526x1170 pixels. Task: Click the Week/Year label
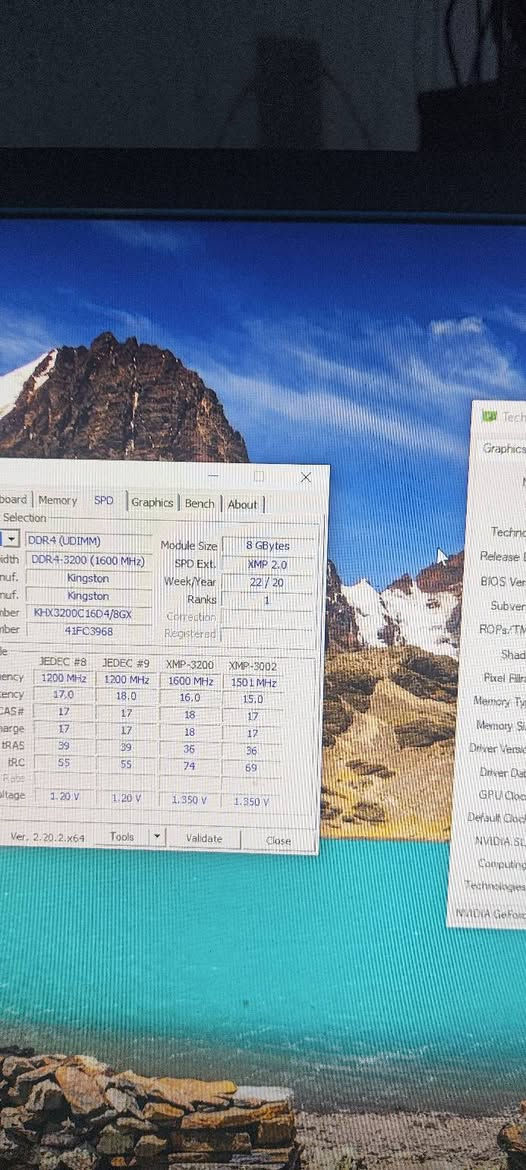click(x=190, y=581)
